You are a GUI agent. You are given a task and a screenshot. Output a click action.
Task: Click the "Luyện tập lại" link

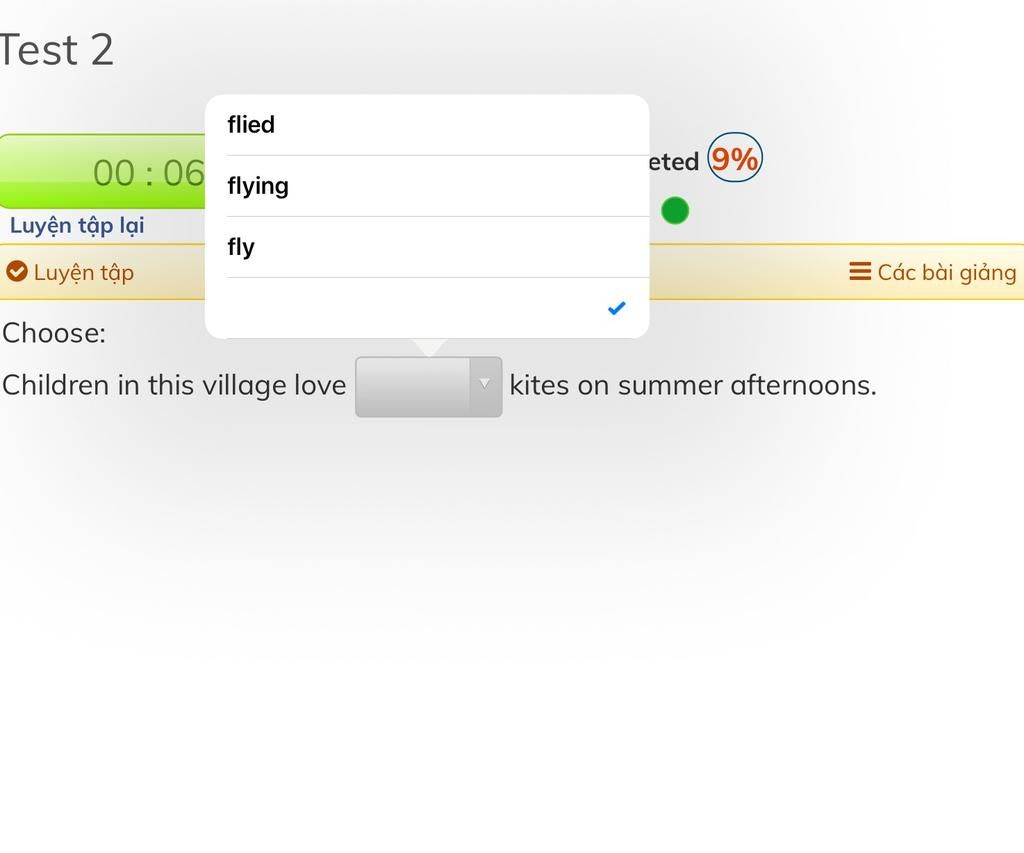click(77, 225)
